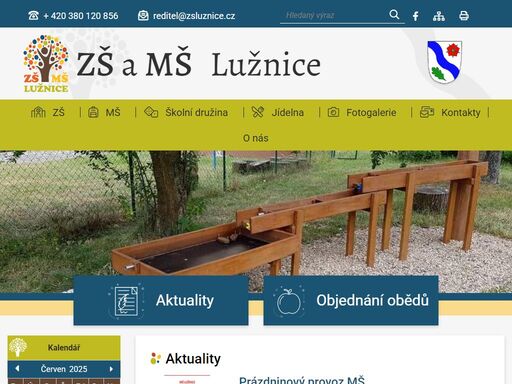Screen dimensions: 512x384
Task: Click the Kalendář widget heading
Action: 64,348
